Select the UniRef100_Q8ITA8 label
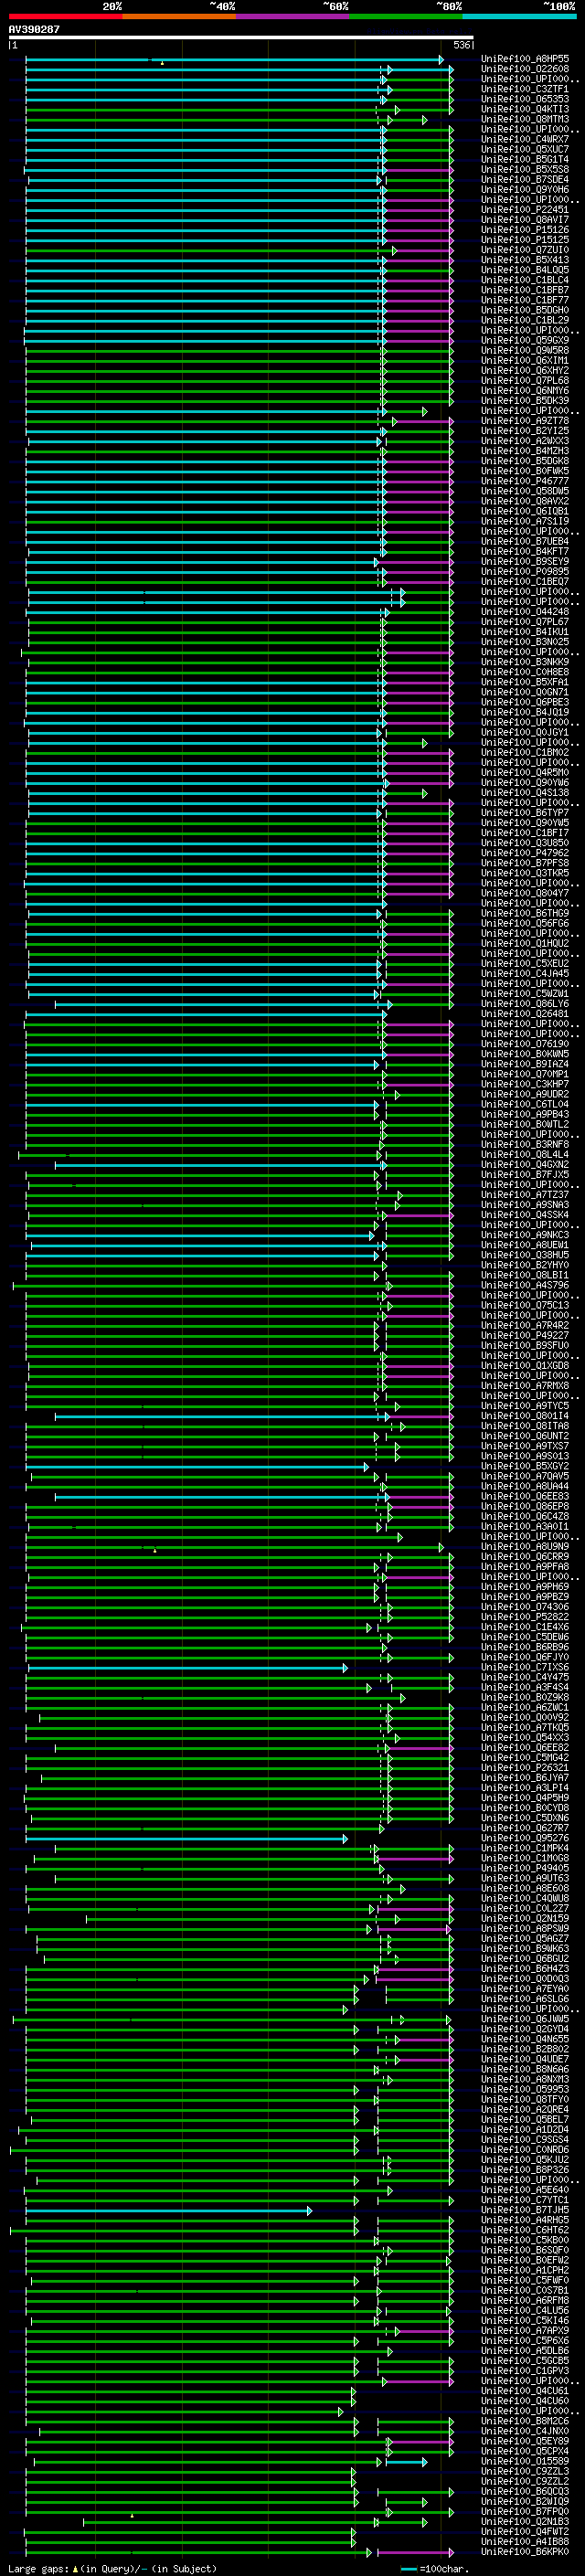Screen dimensions: 585x2576 pyautogui.click(x=525, y=1426)
